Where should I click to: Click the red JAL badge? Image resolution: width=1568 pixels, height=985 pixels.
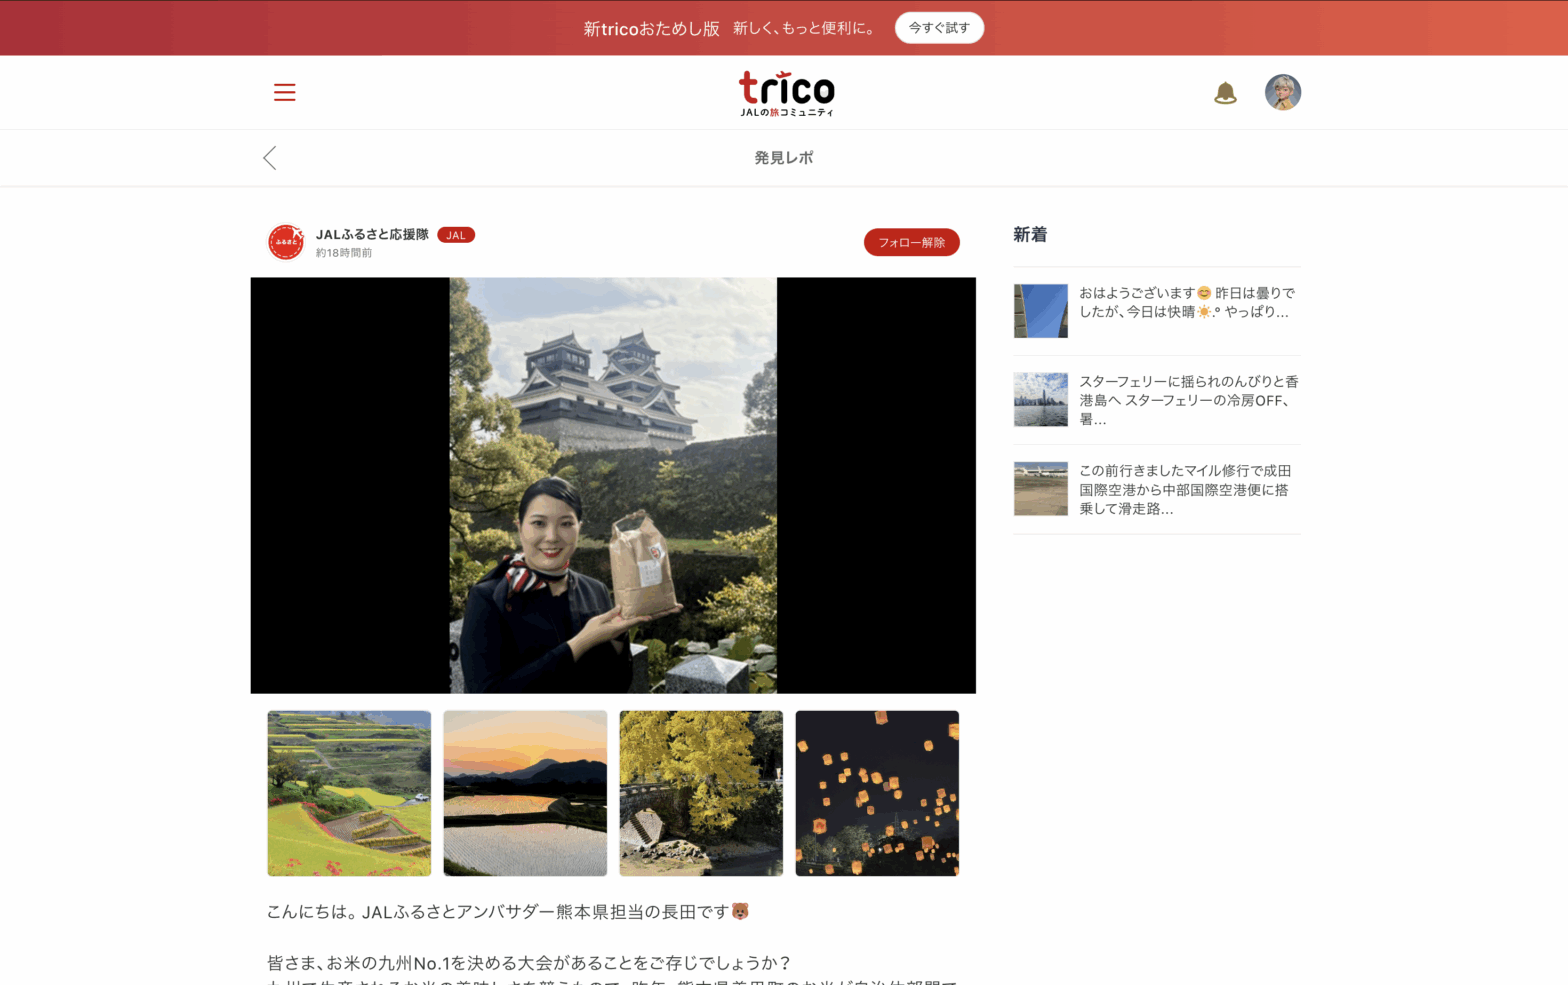(x=456, y=235)
